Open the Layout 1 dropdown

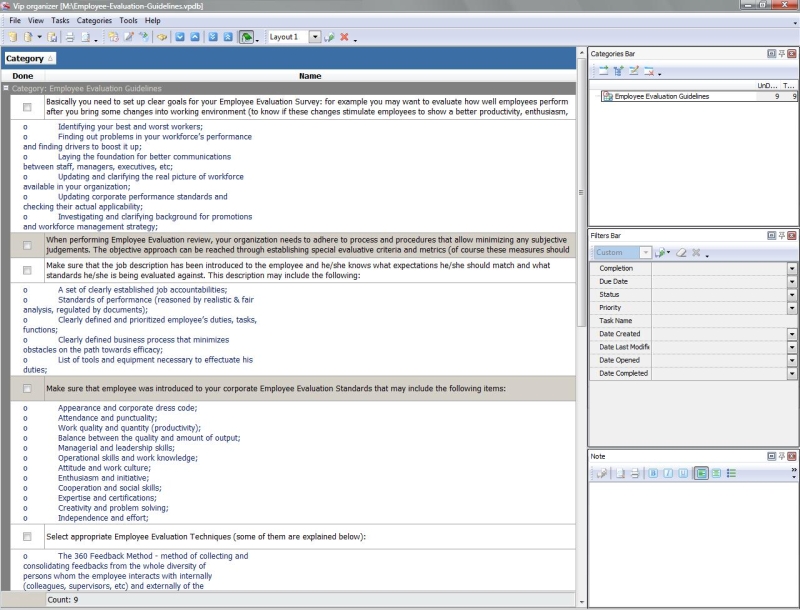point(315,37)
